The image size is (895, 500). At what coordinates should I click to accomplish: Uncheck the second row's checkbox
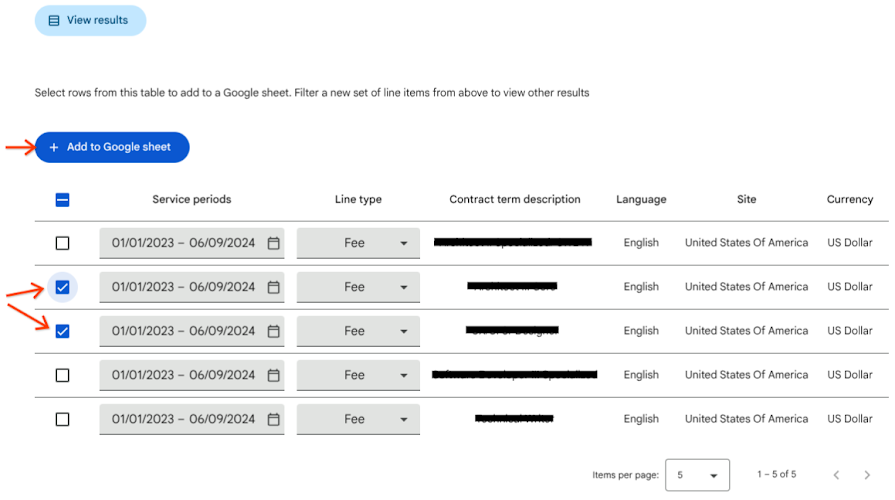click(x=62, y=287)
